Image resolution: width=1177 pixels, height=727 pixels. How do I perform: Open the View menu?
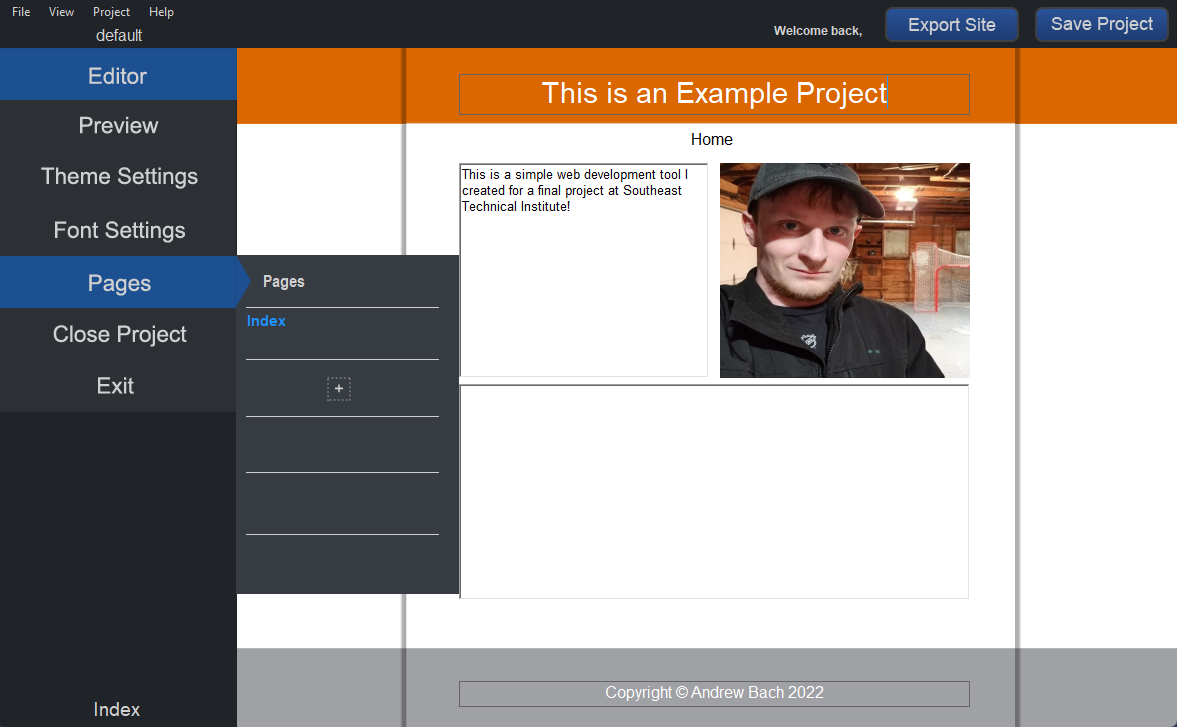[x=61, y=12]
